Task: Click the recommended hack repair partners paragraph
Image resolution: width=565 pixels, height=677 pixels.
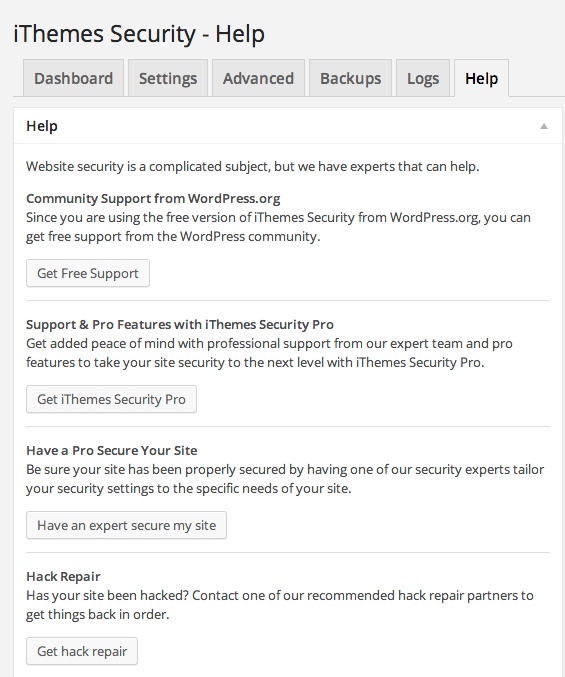Action: click(x=280, y=605)
